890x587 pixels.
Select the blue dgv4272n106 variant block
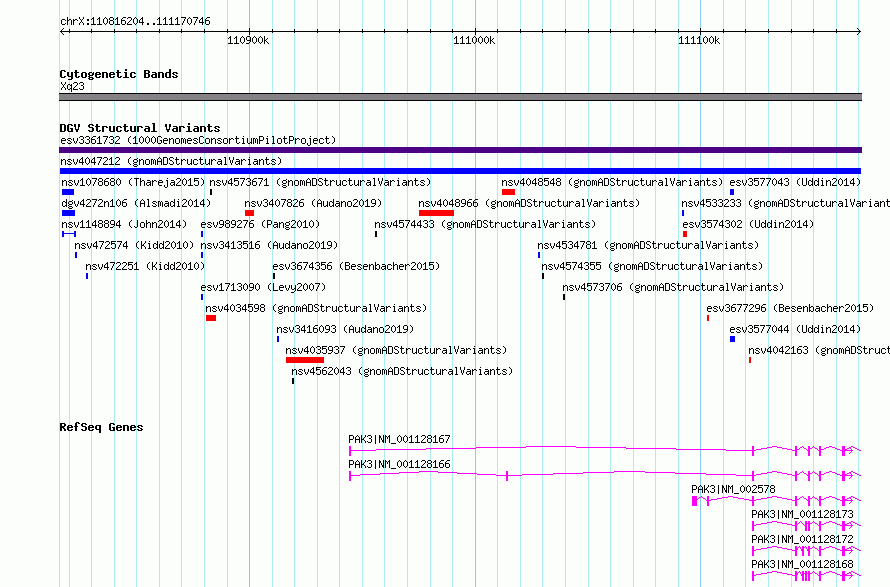click(68, 213)
